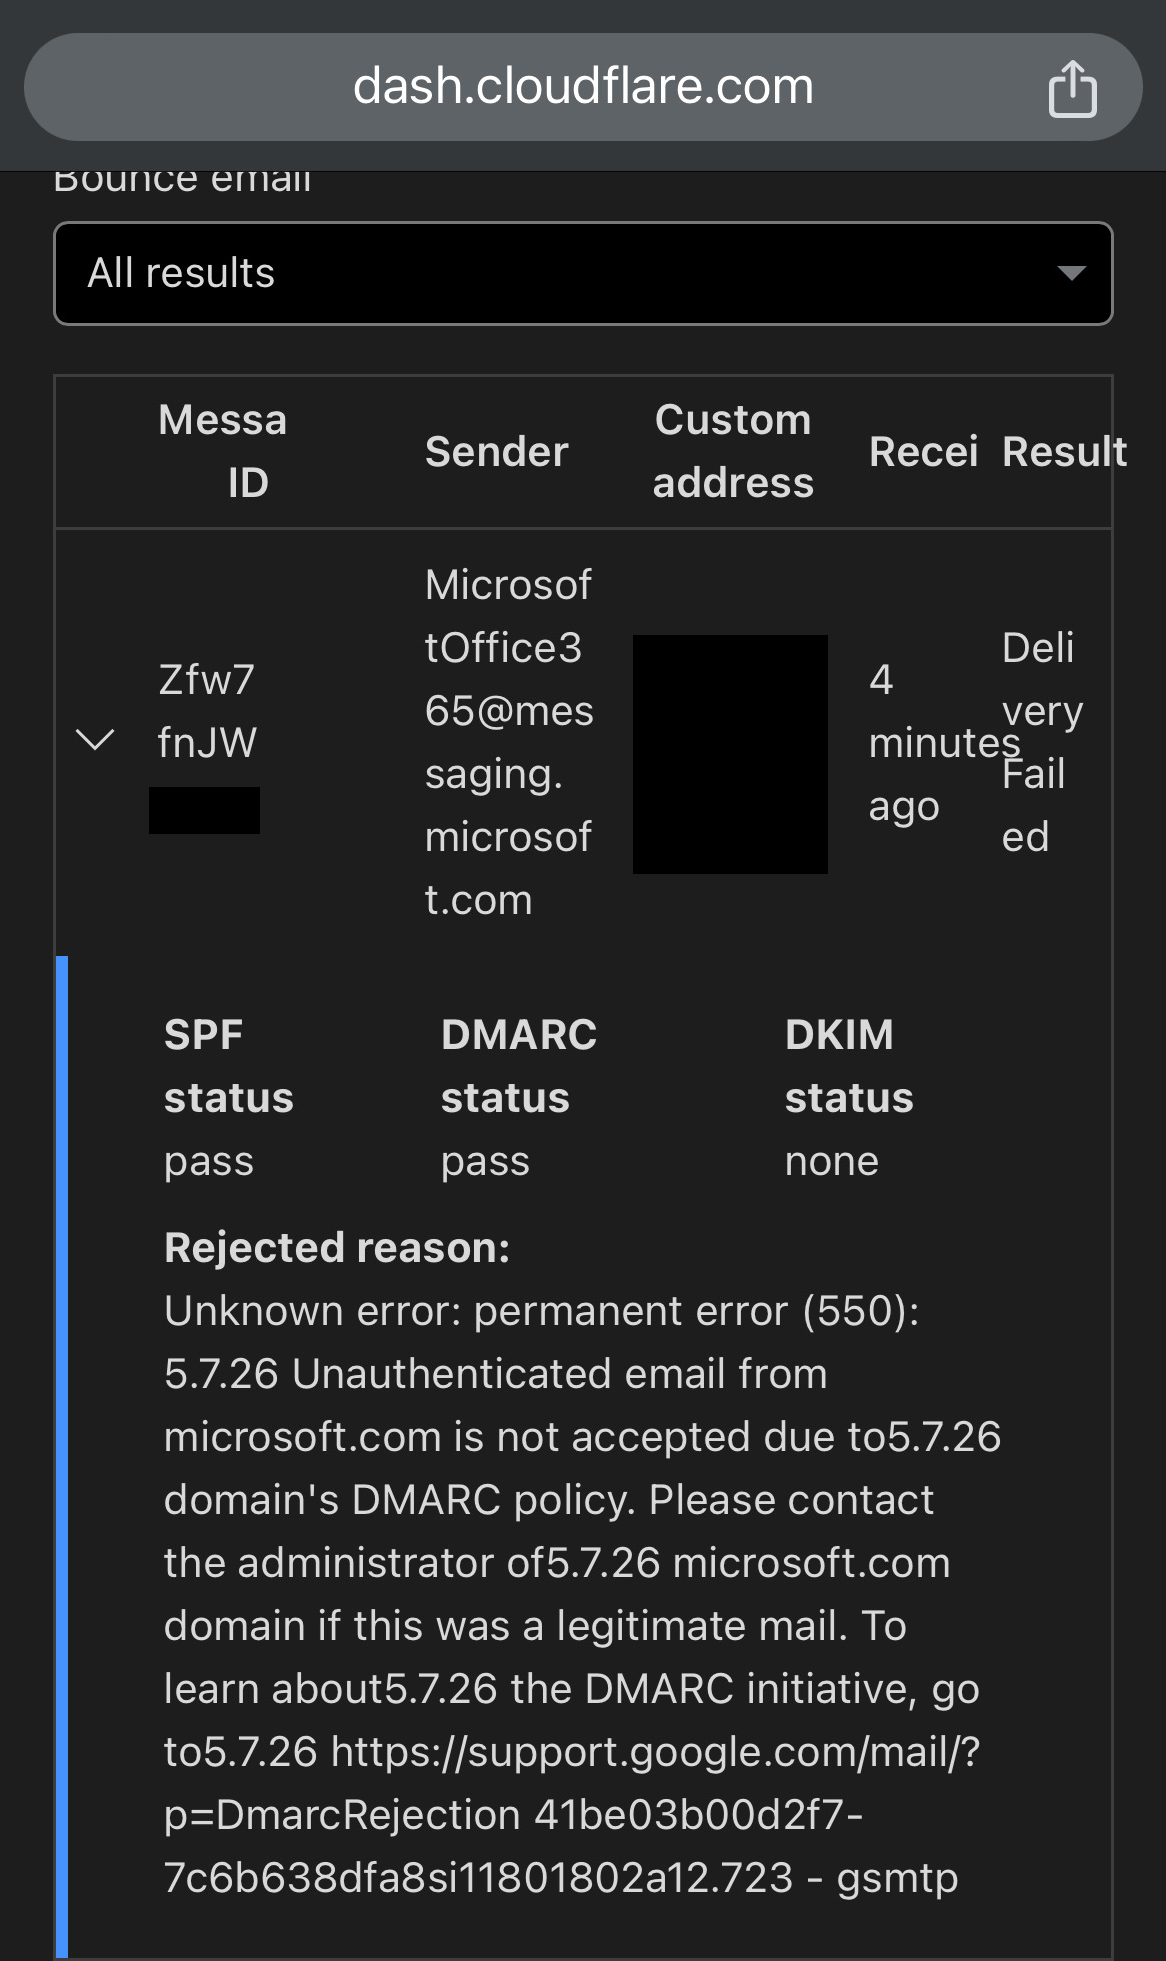Select the Sender column header
The height and width of the screenshot is (1961, 1166).
pyautogui.click(x=497, y=450)
